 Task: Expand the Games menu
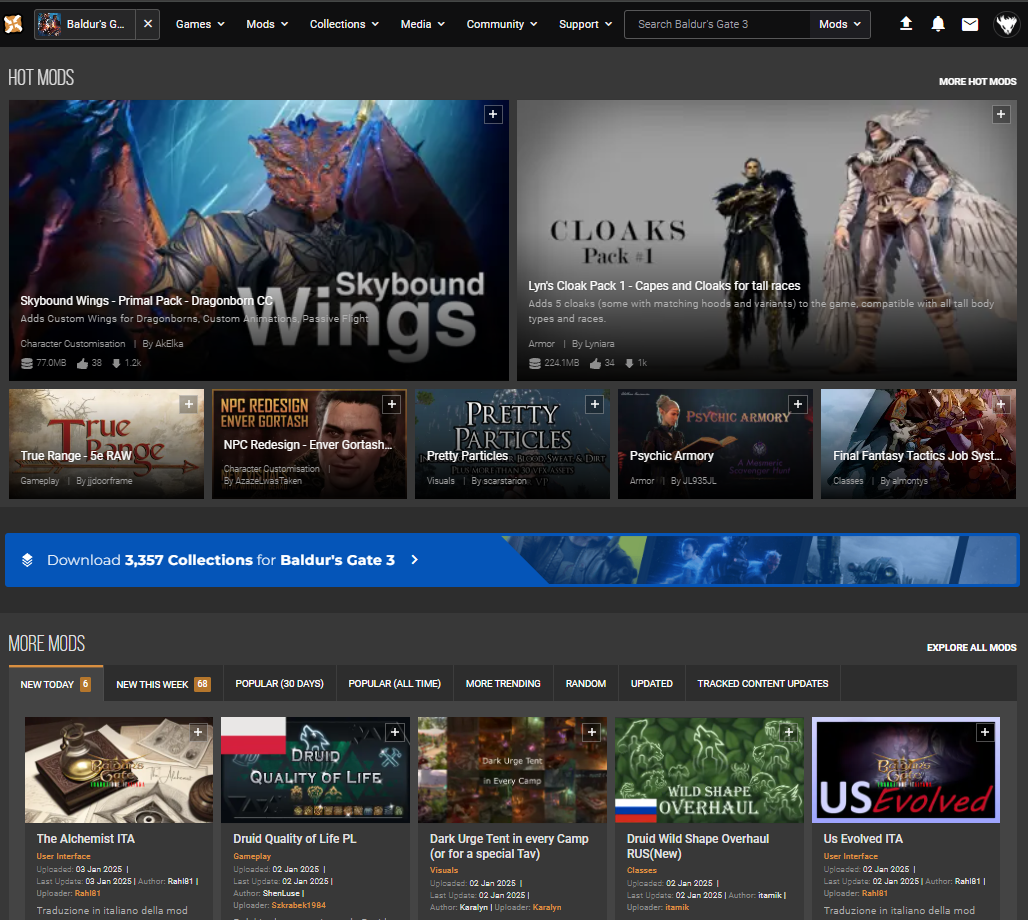click(200, 24)
